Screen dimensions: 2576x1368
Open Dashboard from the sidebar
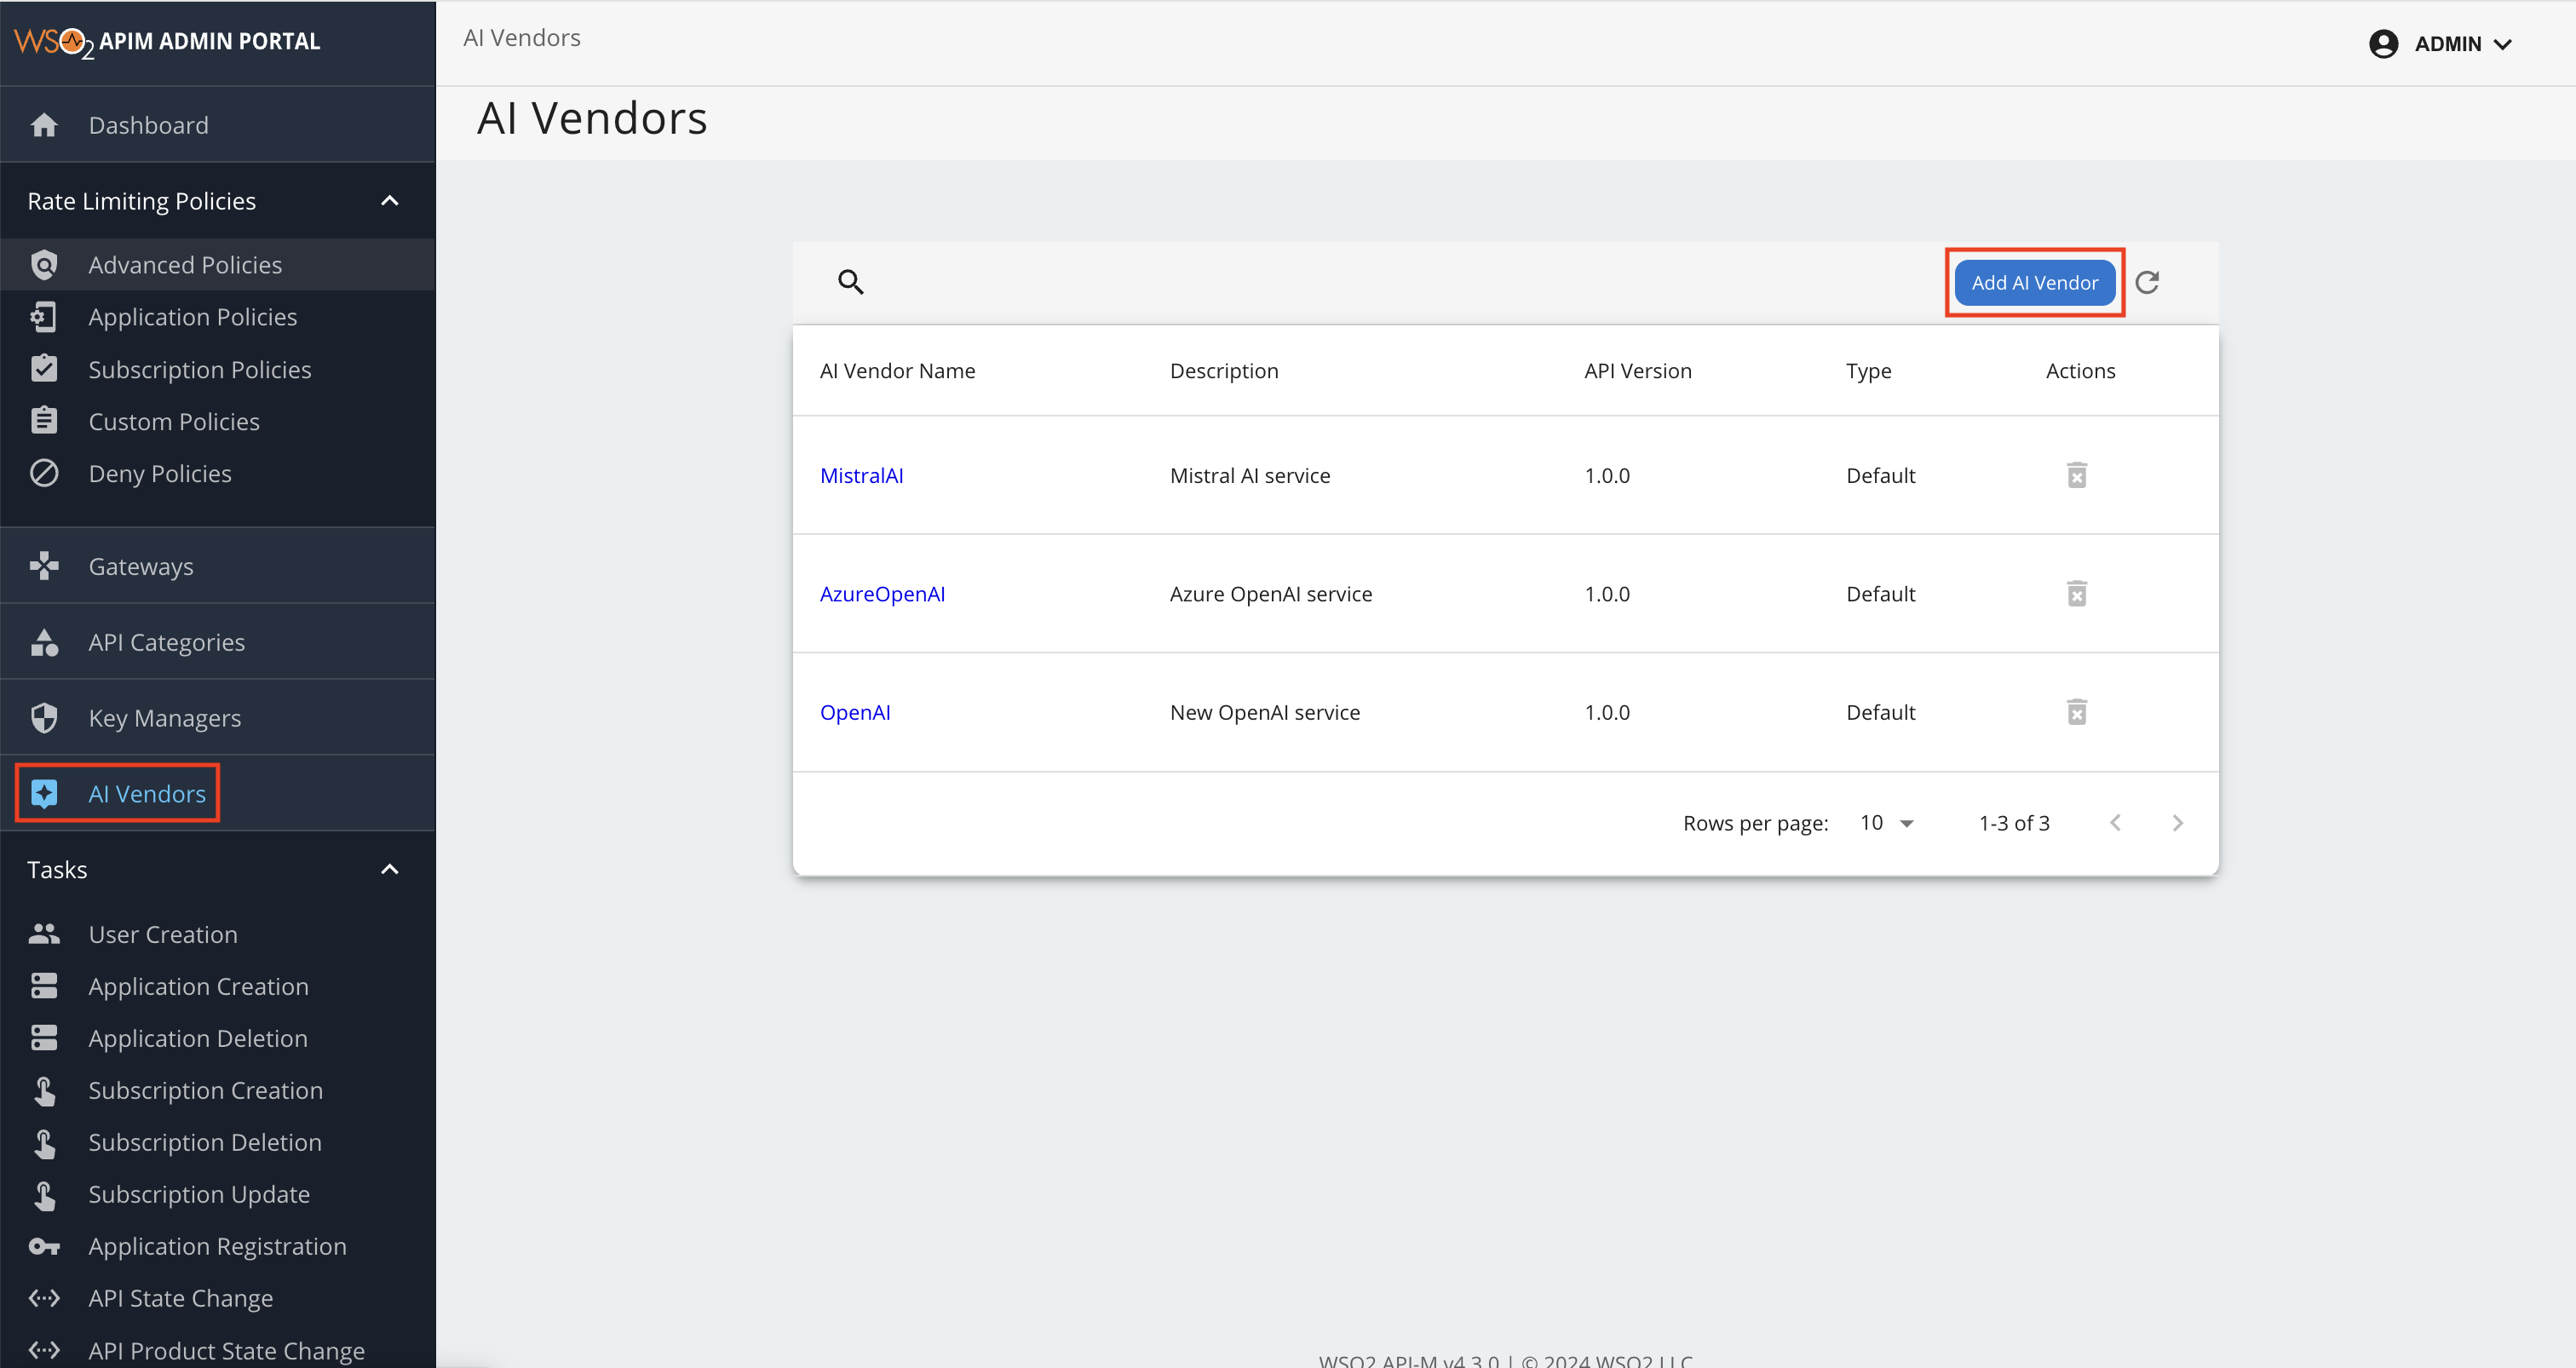(x=217, y=125)
